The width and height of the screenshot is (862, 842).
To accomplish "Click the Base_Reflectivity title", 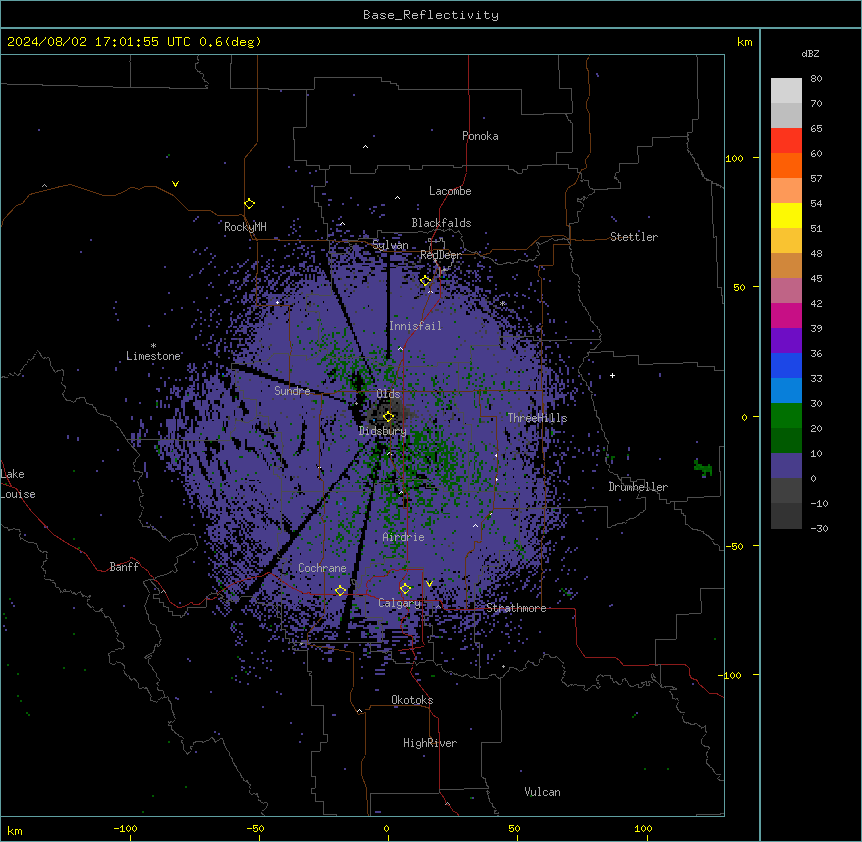I will 431,15.
